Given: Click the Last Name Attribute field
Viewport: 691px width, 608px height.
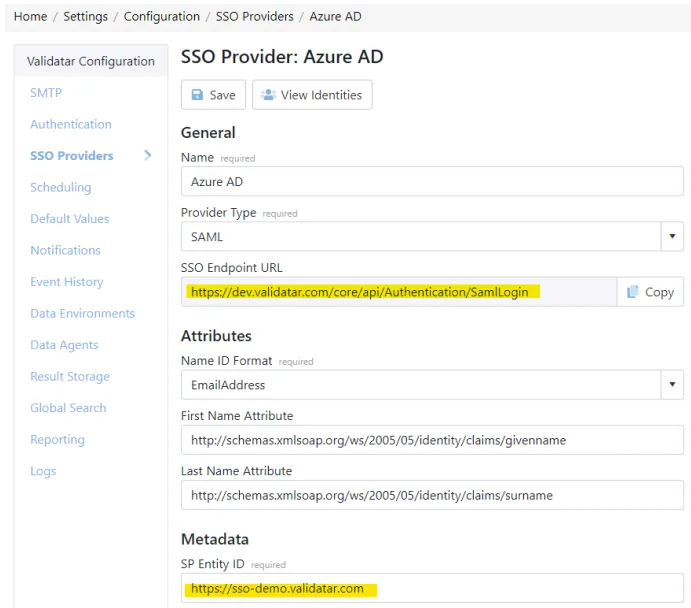Looking at the screenshot, I should (432, 495).
